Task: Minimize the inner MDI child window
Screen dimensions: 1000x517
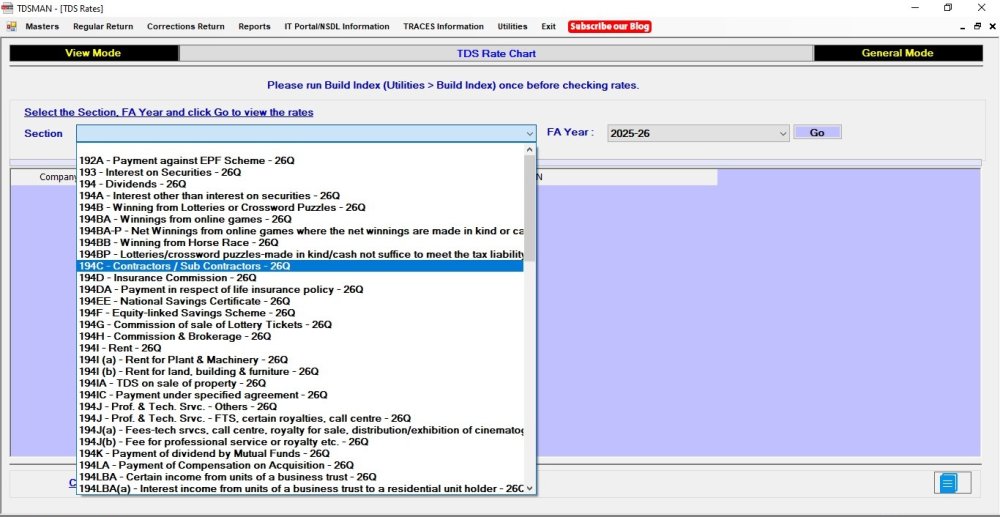Action: [x=963, y=27]
